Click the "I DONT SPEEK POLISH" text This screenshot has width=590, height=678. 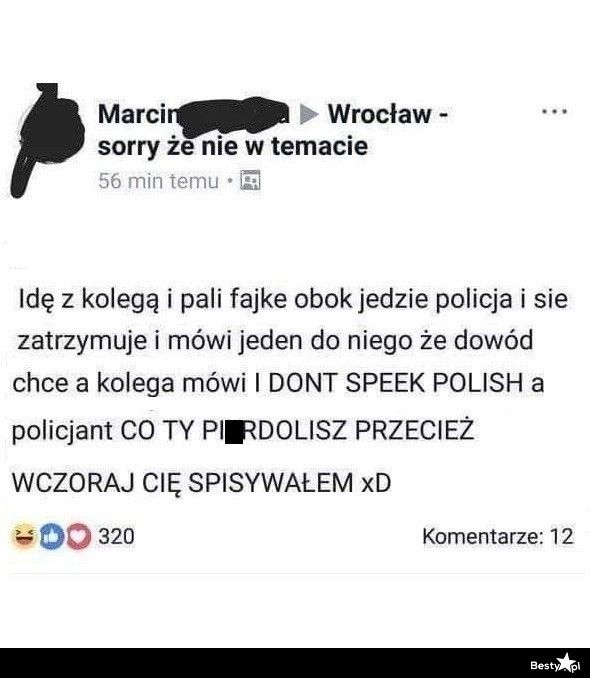tap(388, 383)
